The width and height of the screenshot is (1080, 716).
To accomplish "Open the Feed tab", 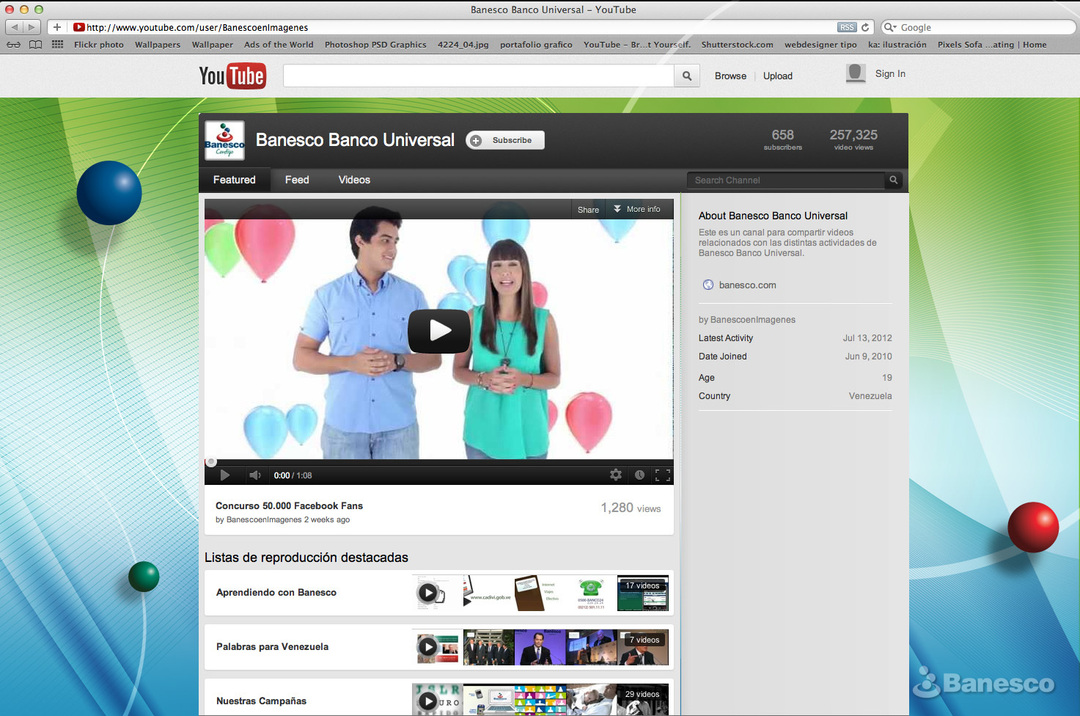I will click(x=296, y=180).
